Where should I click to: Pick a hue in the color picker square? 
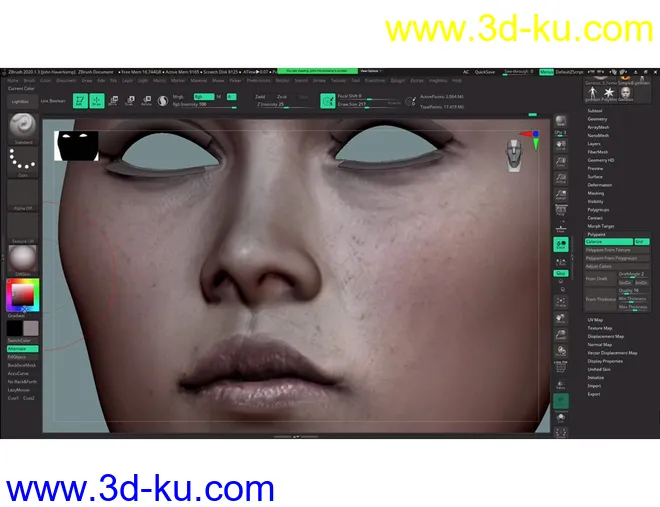click(23, 295)
